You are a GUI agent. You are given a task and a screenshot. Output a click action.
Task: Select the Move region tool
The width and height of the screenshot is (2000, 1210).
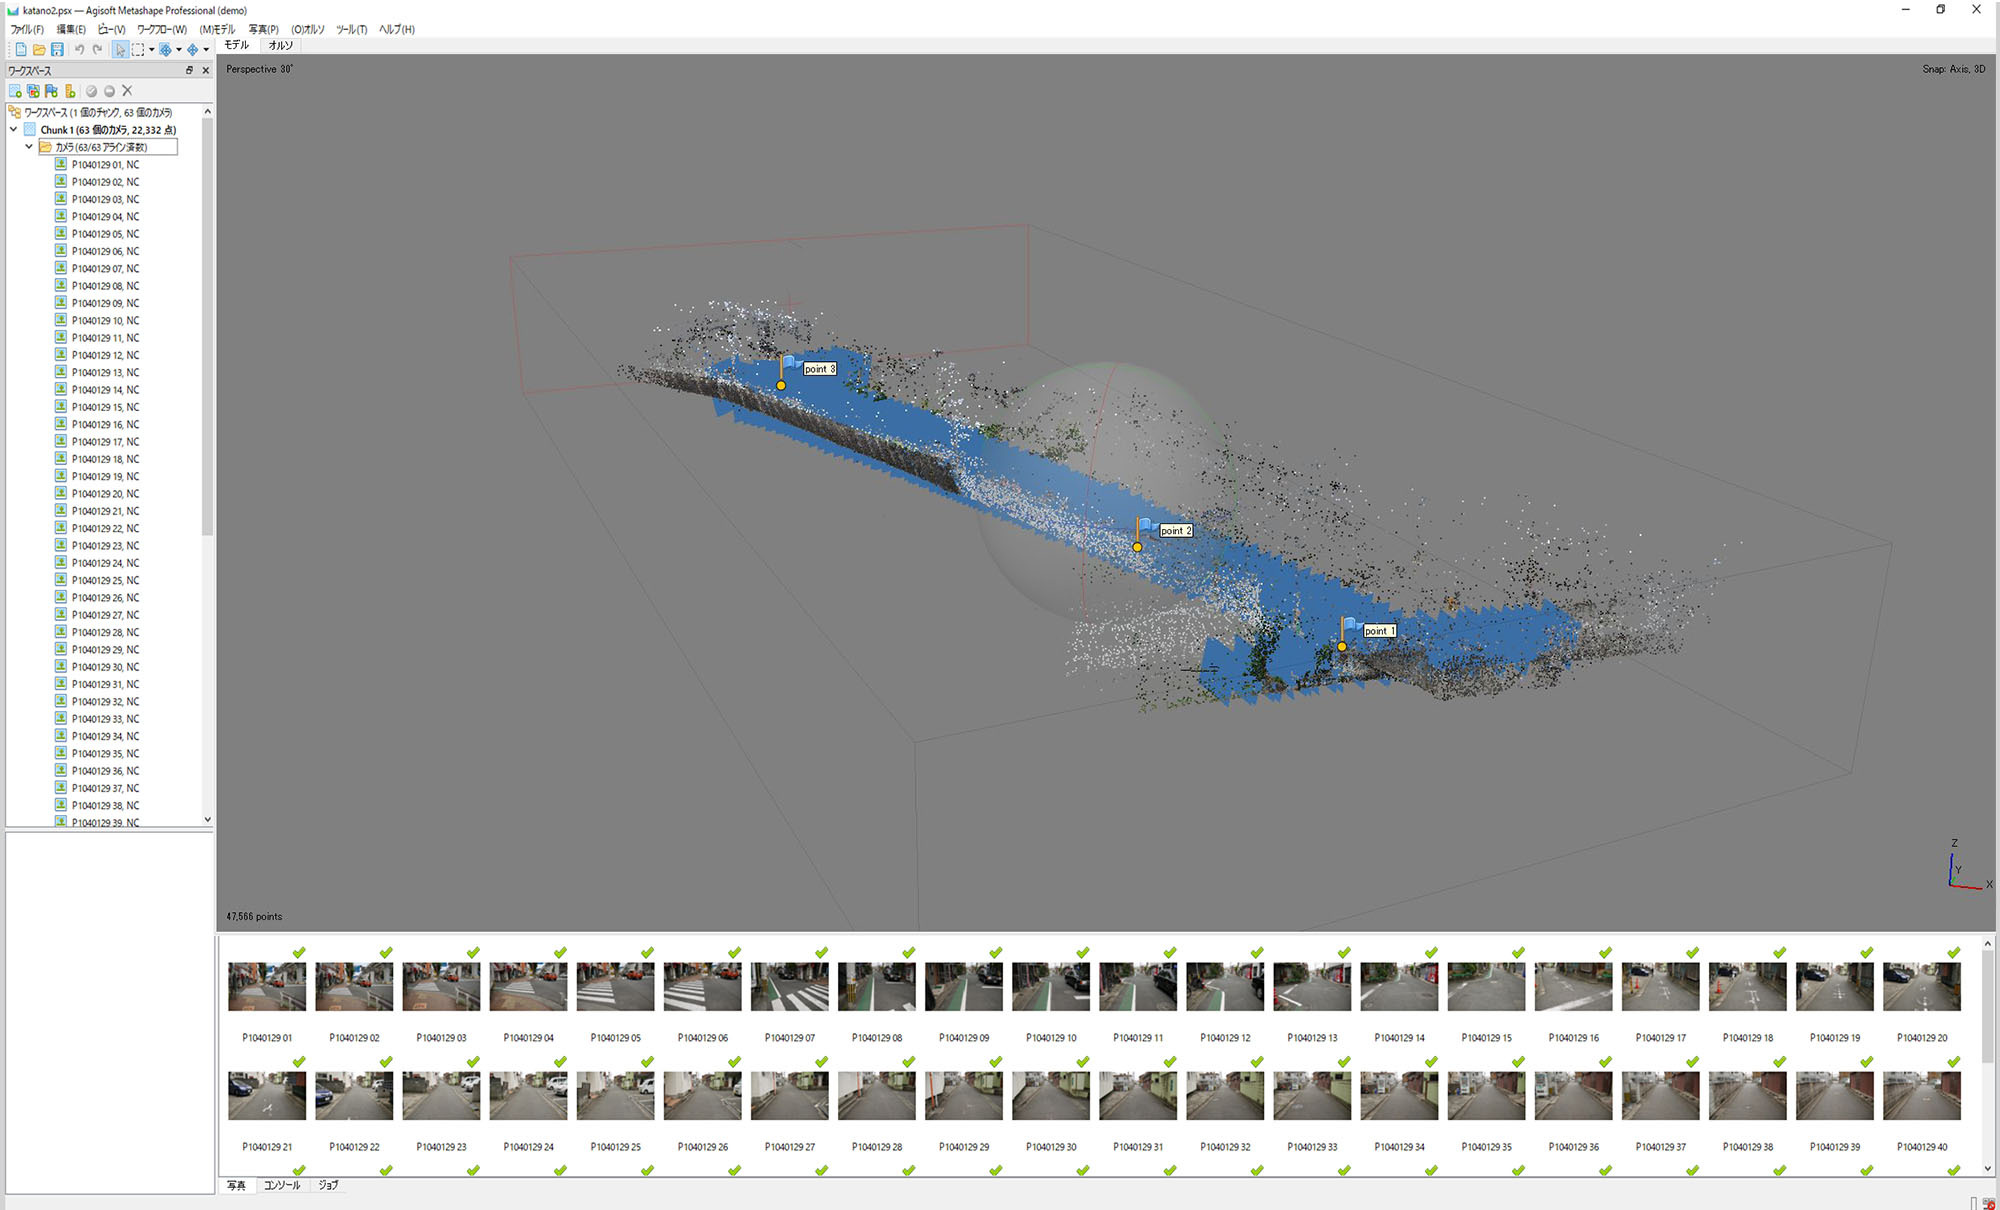pyautogui.click(x=166, y=49)
